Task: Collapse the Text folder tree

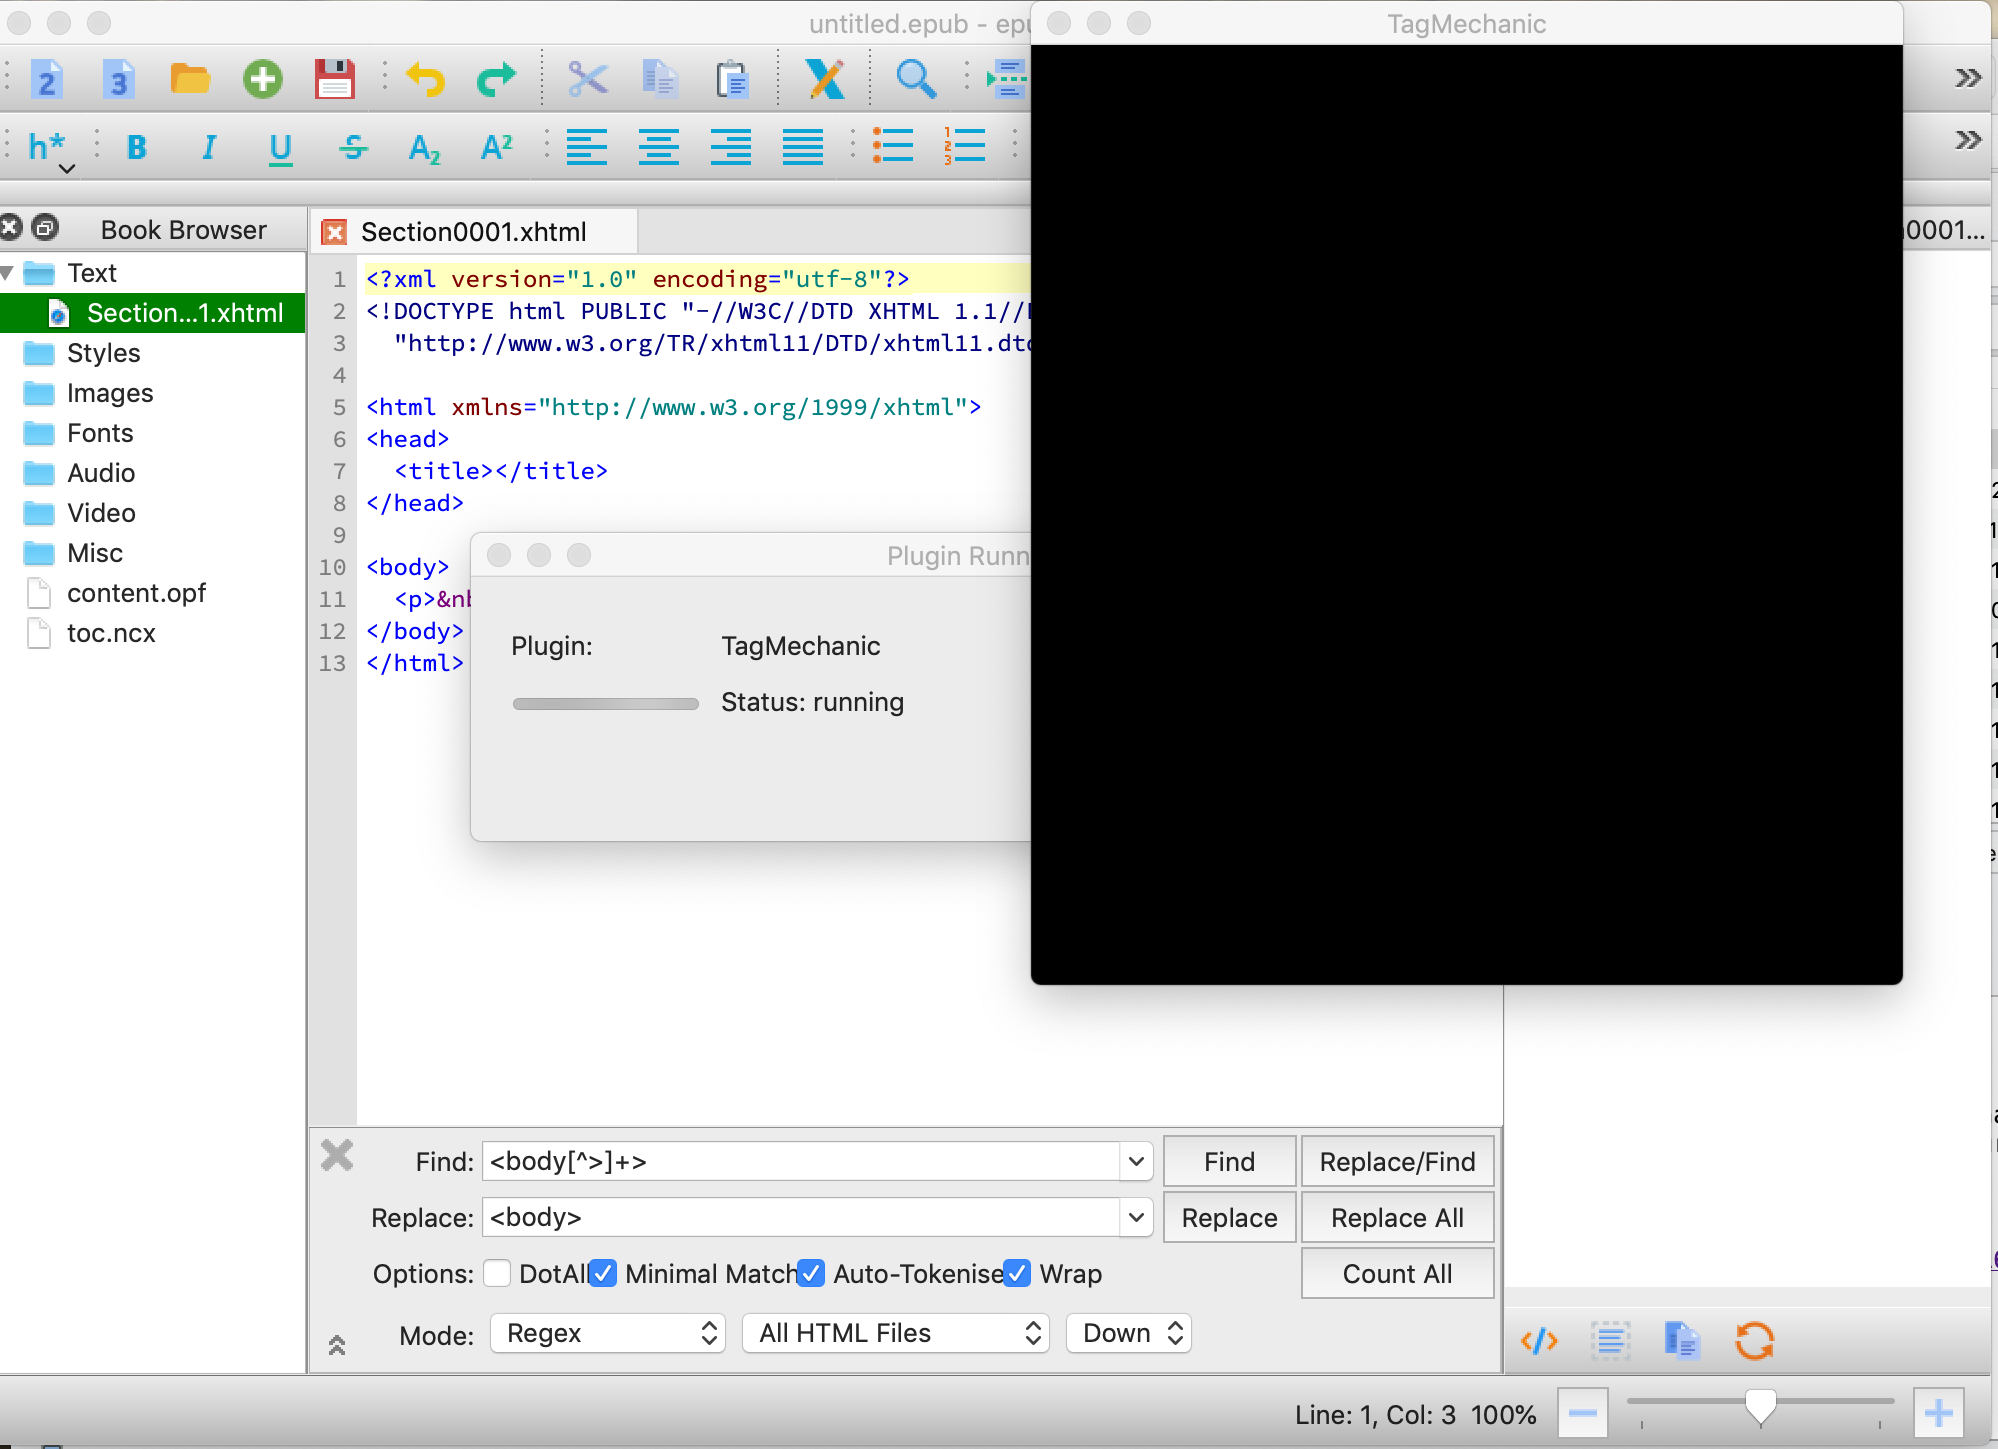Action: coord(8,273)
